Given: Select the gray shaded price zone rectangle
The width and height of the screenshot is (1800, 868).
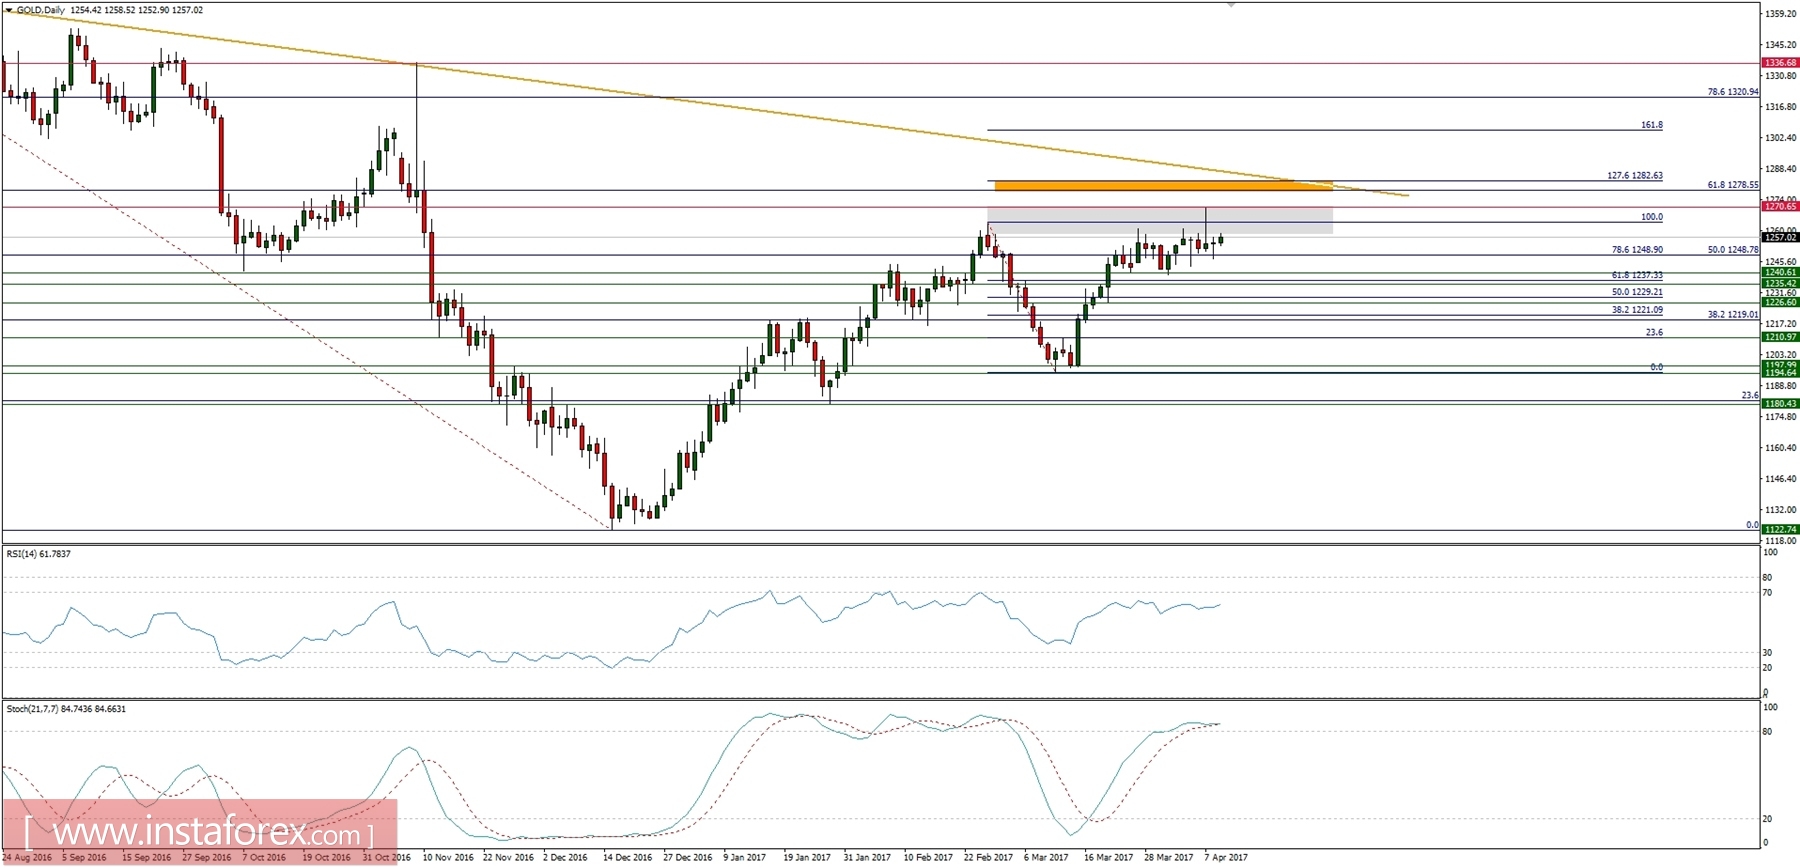Looking at the screenshot, I should click(x=1160, y=221).
